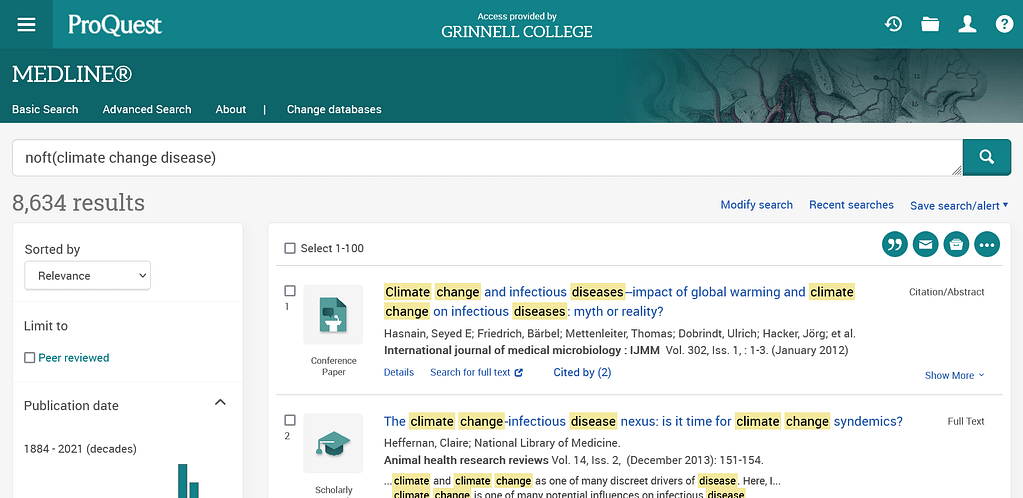The width and height of the screenshot is (1023, 498).
Task: Open My Research folder icon
Action: coord(930,24)
